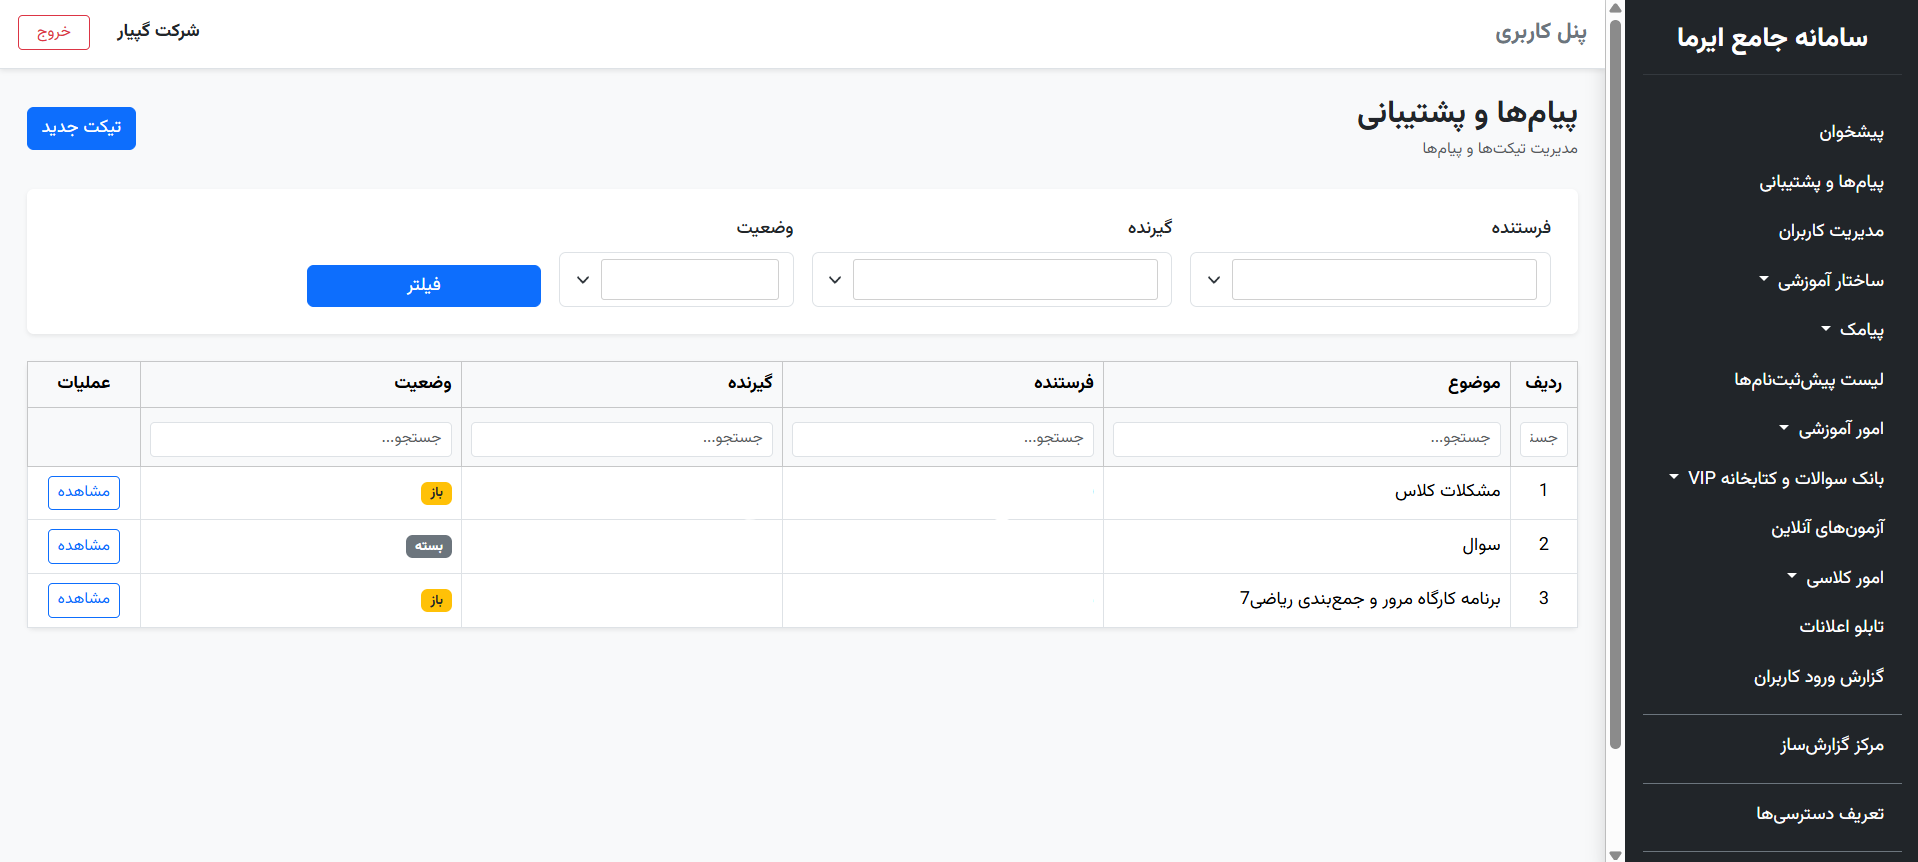The width and height of the screenshot is (1918, 862).
Task: Click the پنل کاربری header text
Action: pyautogui.click(x=1541, y=33)
